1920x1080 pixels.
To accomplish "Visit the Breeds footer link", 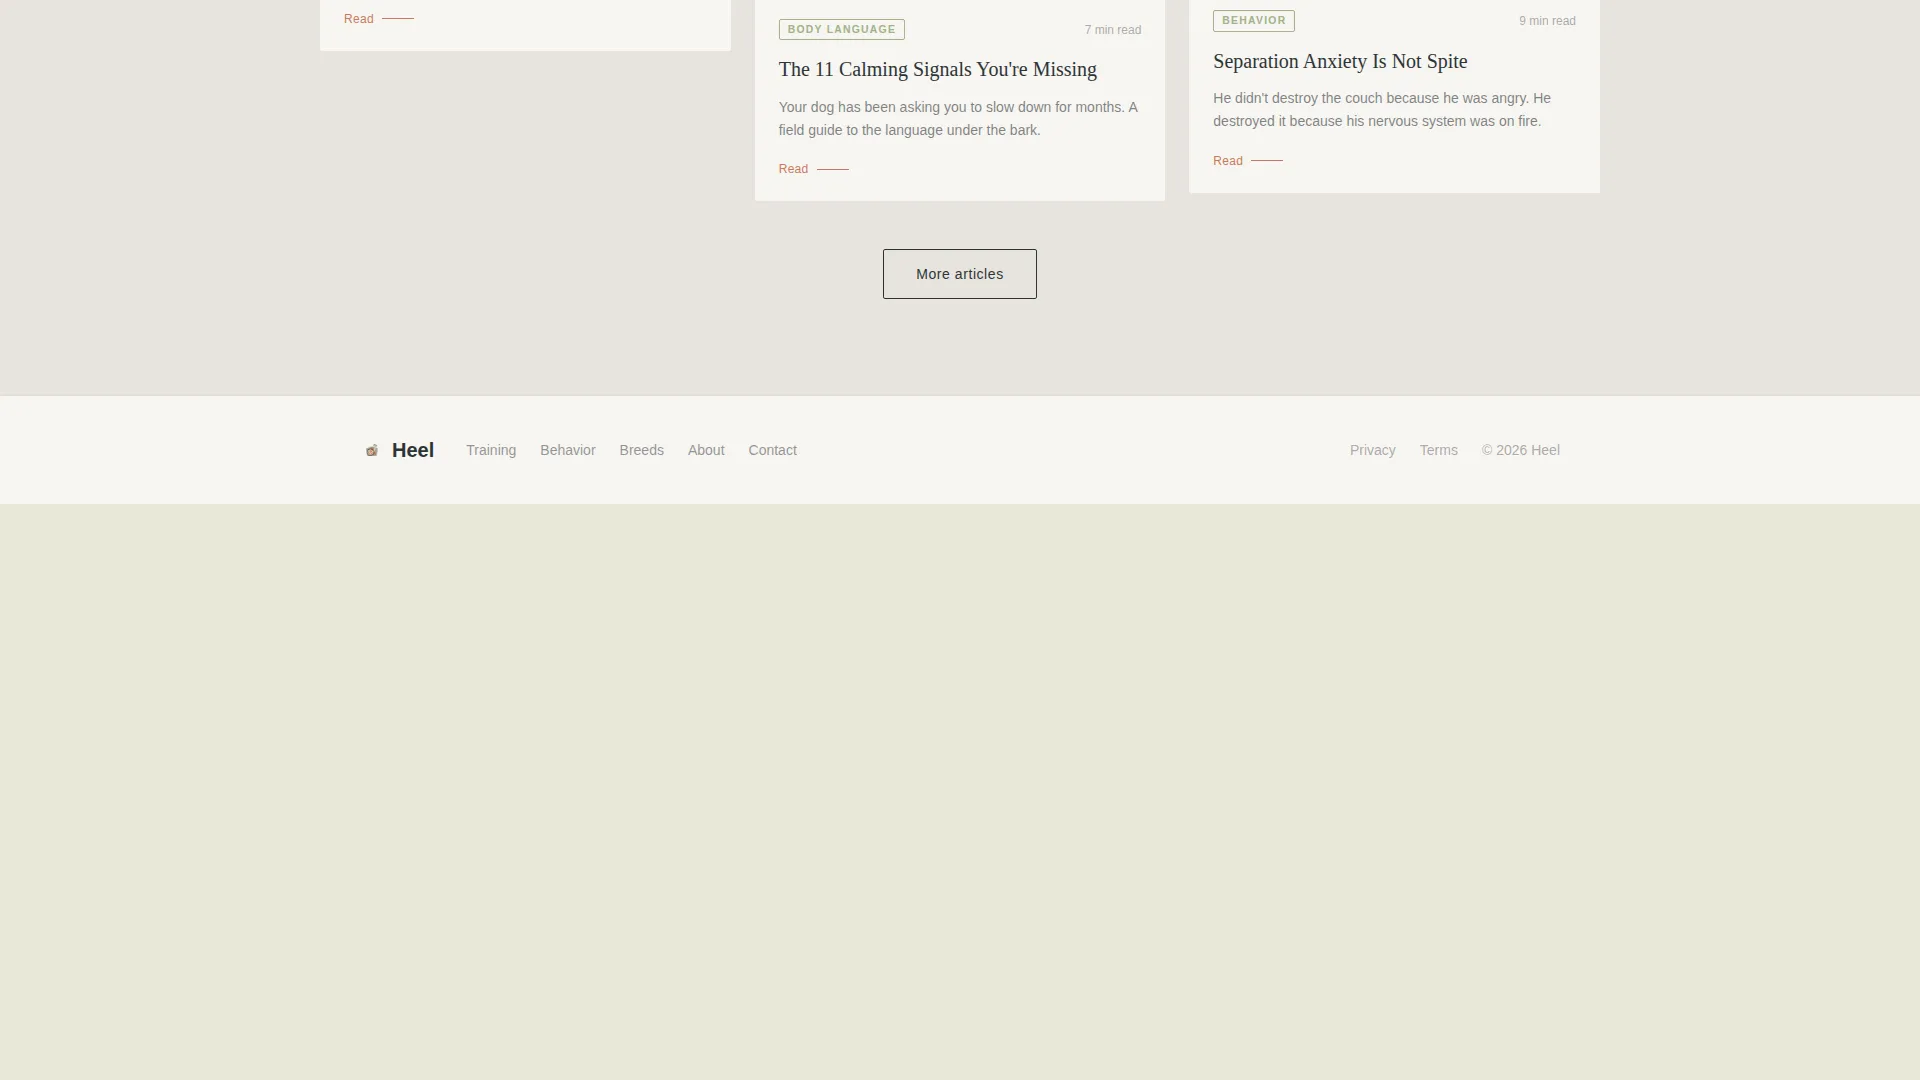I will (641, 450).
